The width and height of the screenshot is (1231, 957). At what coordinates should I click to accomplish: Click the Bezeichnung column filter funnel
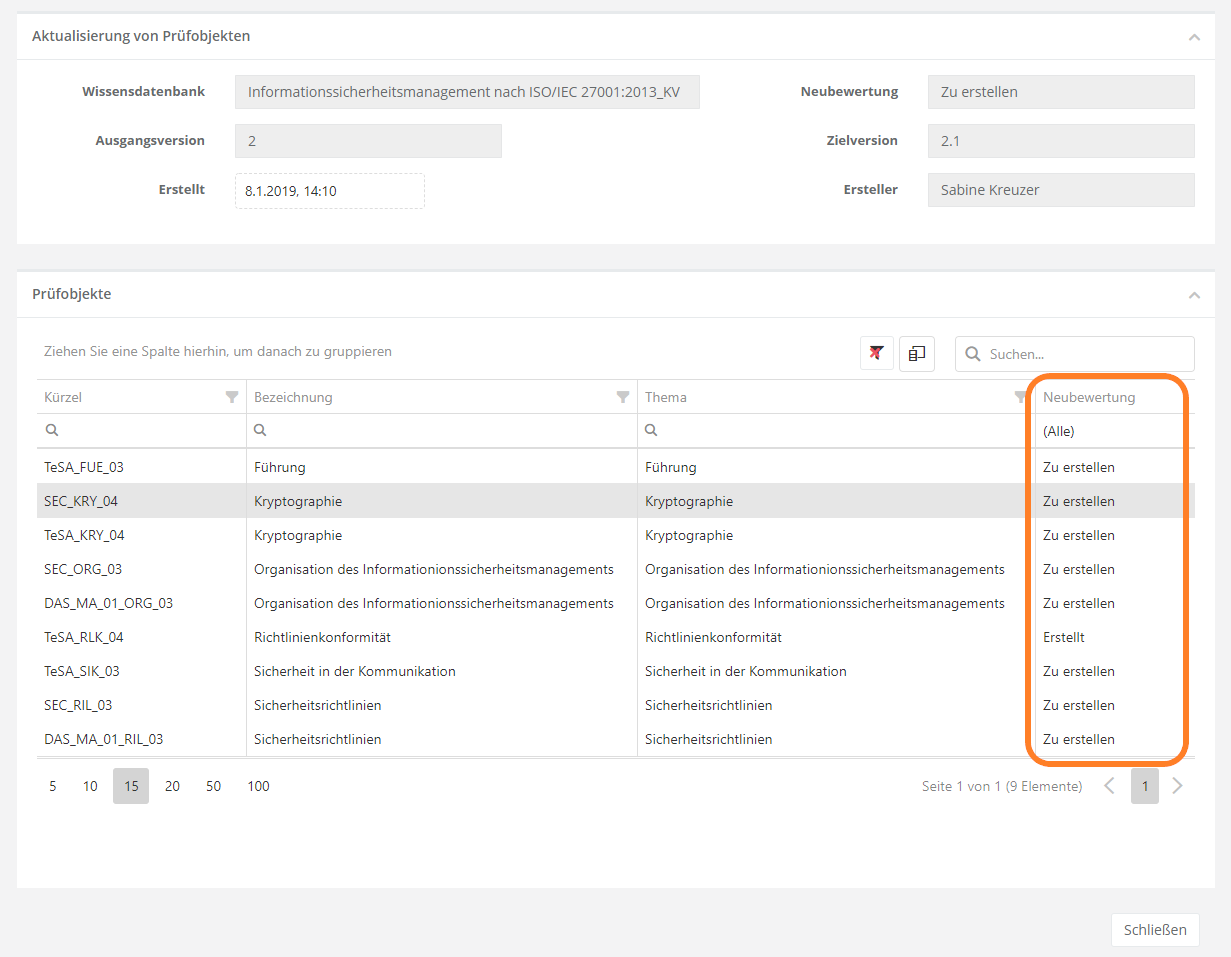pos(623,398)
